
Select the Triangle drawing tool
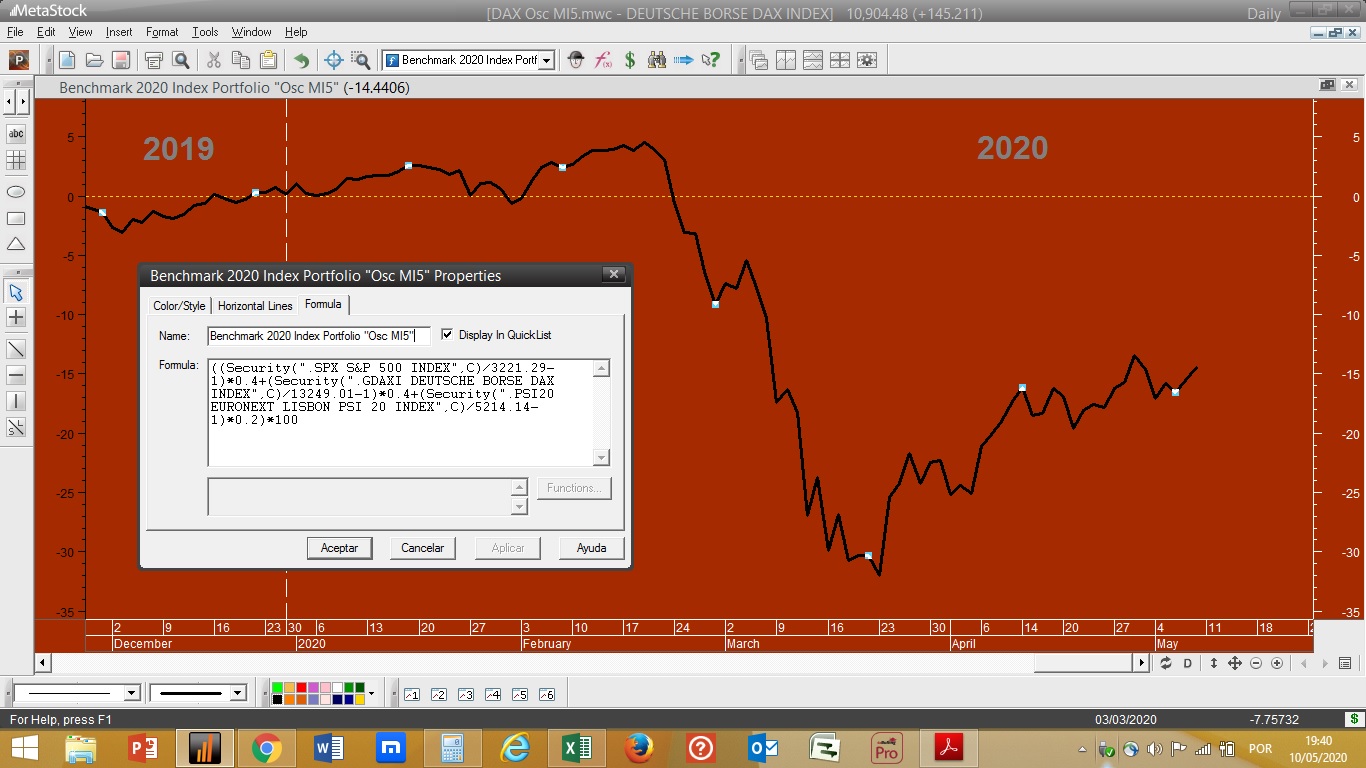click(16, 244)
